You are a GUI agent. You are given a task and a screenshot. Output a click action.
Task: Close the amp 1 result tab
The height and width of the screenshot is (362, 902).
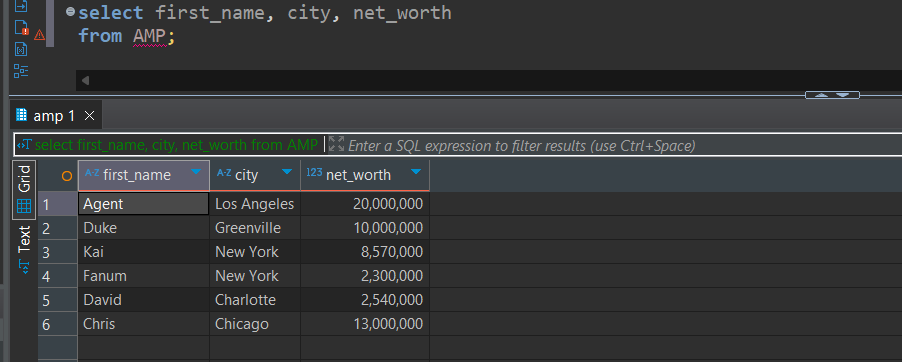(x=89, y=116)
